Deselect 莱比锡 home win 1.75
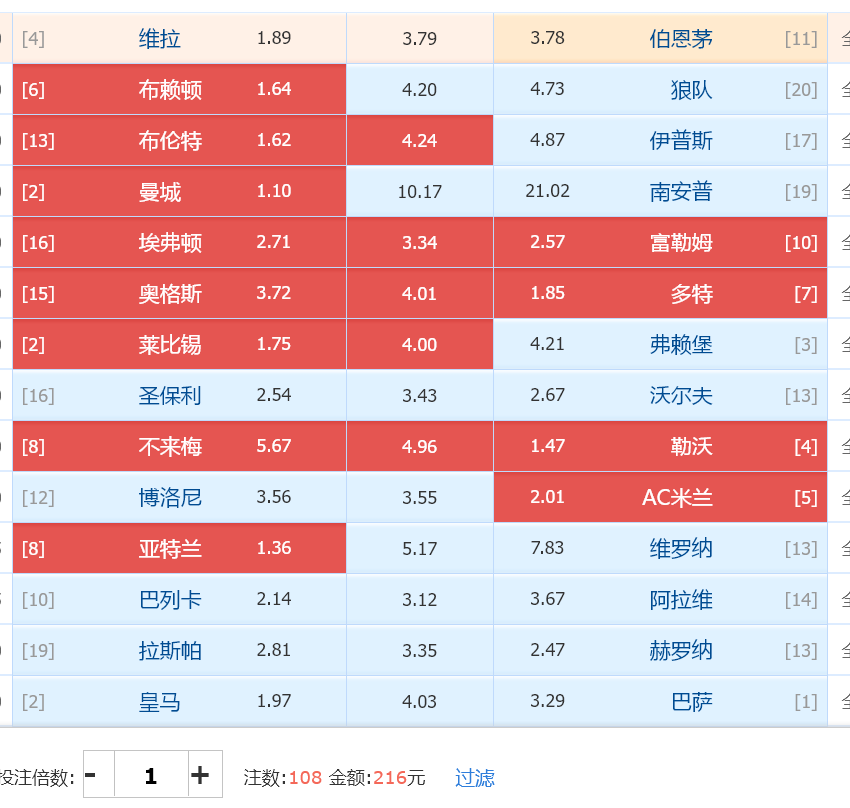The height and width of the screenshot is (808, 850). tap(179, 344)
